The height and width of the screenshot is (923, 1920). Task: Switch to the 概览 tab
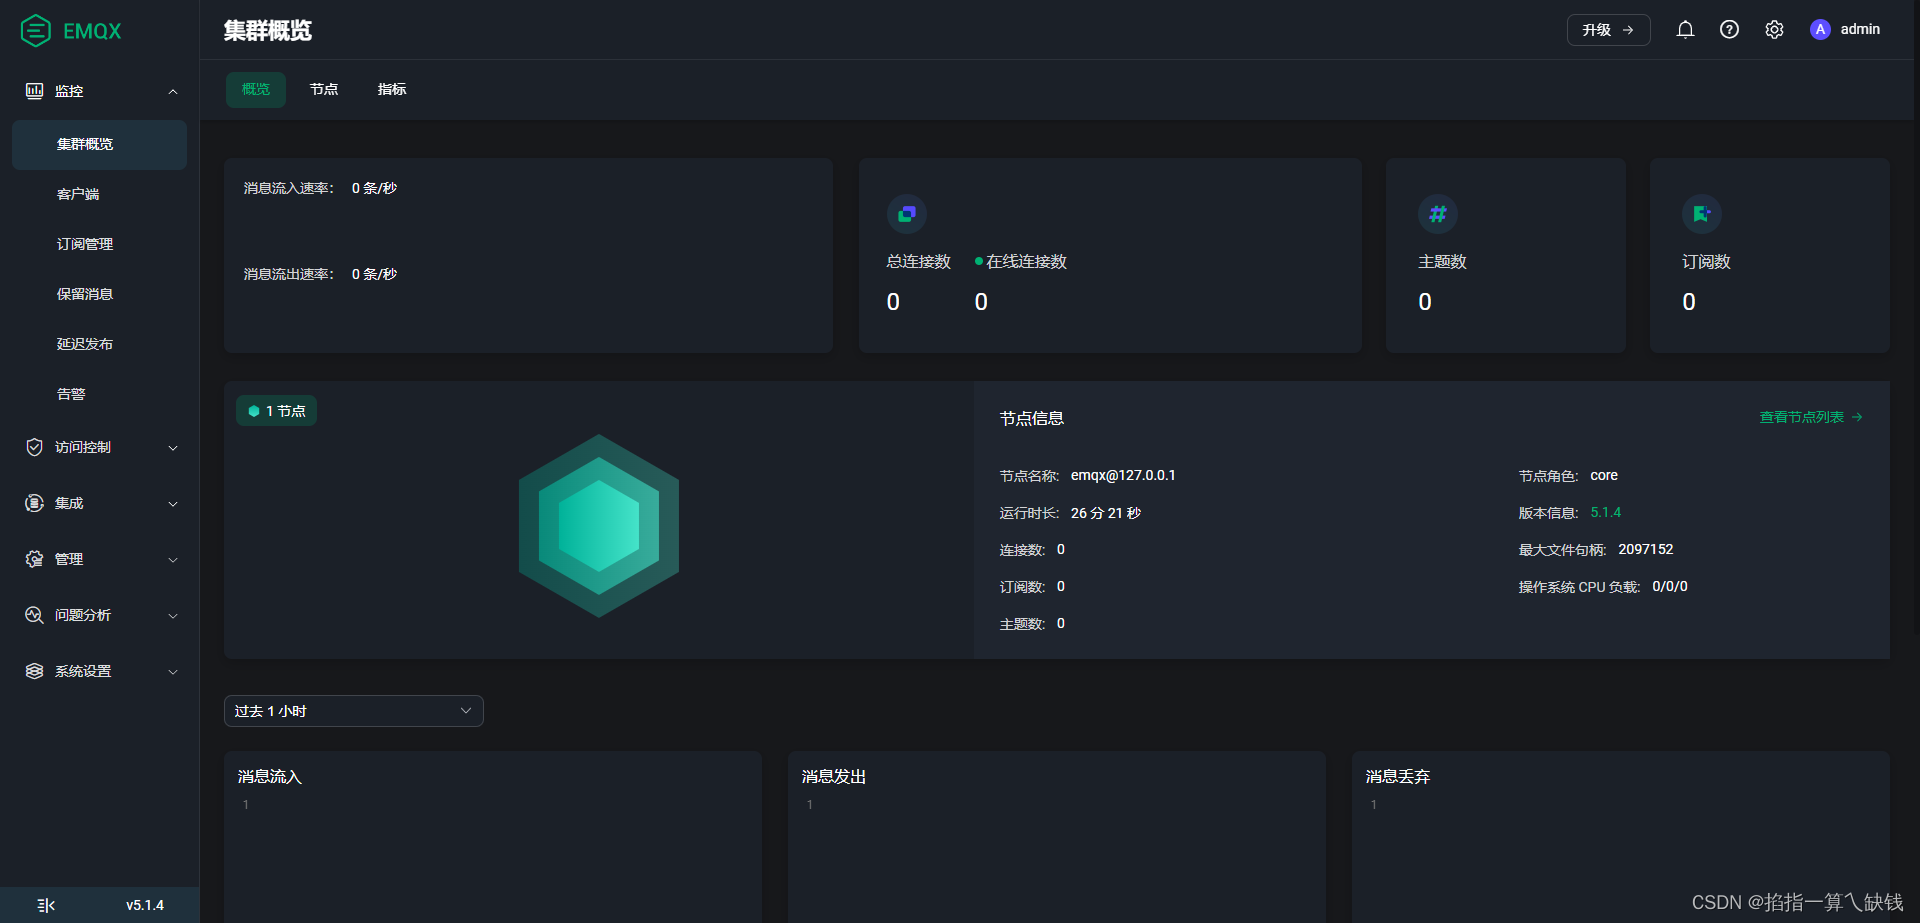pos(256,89)
